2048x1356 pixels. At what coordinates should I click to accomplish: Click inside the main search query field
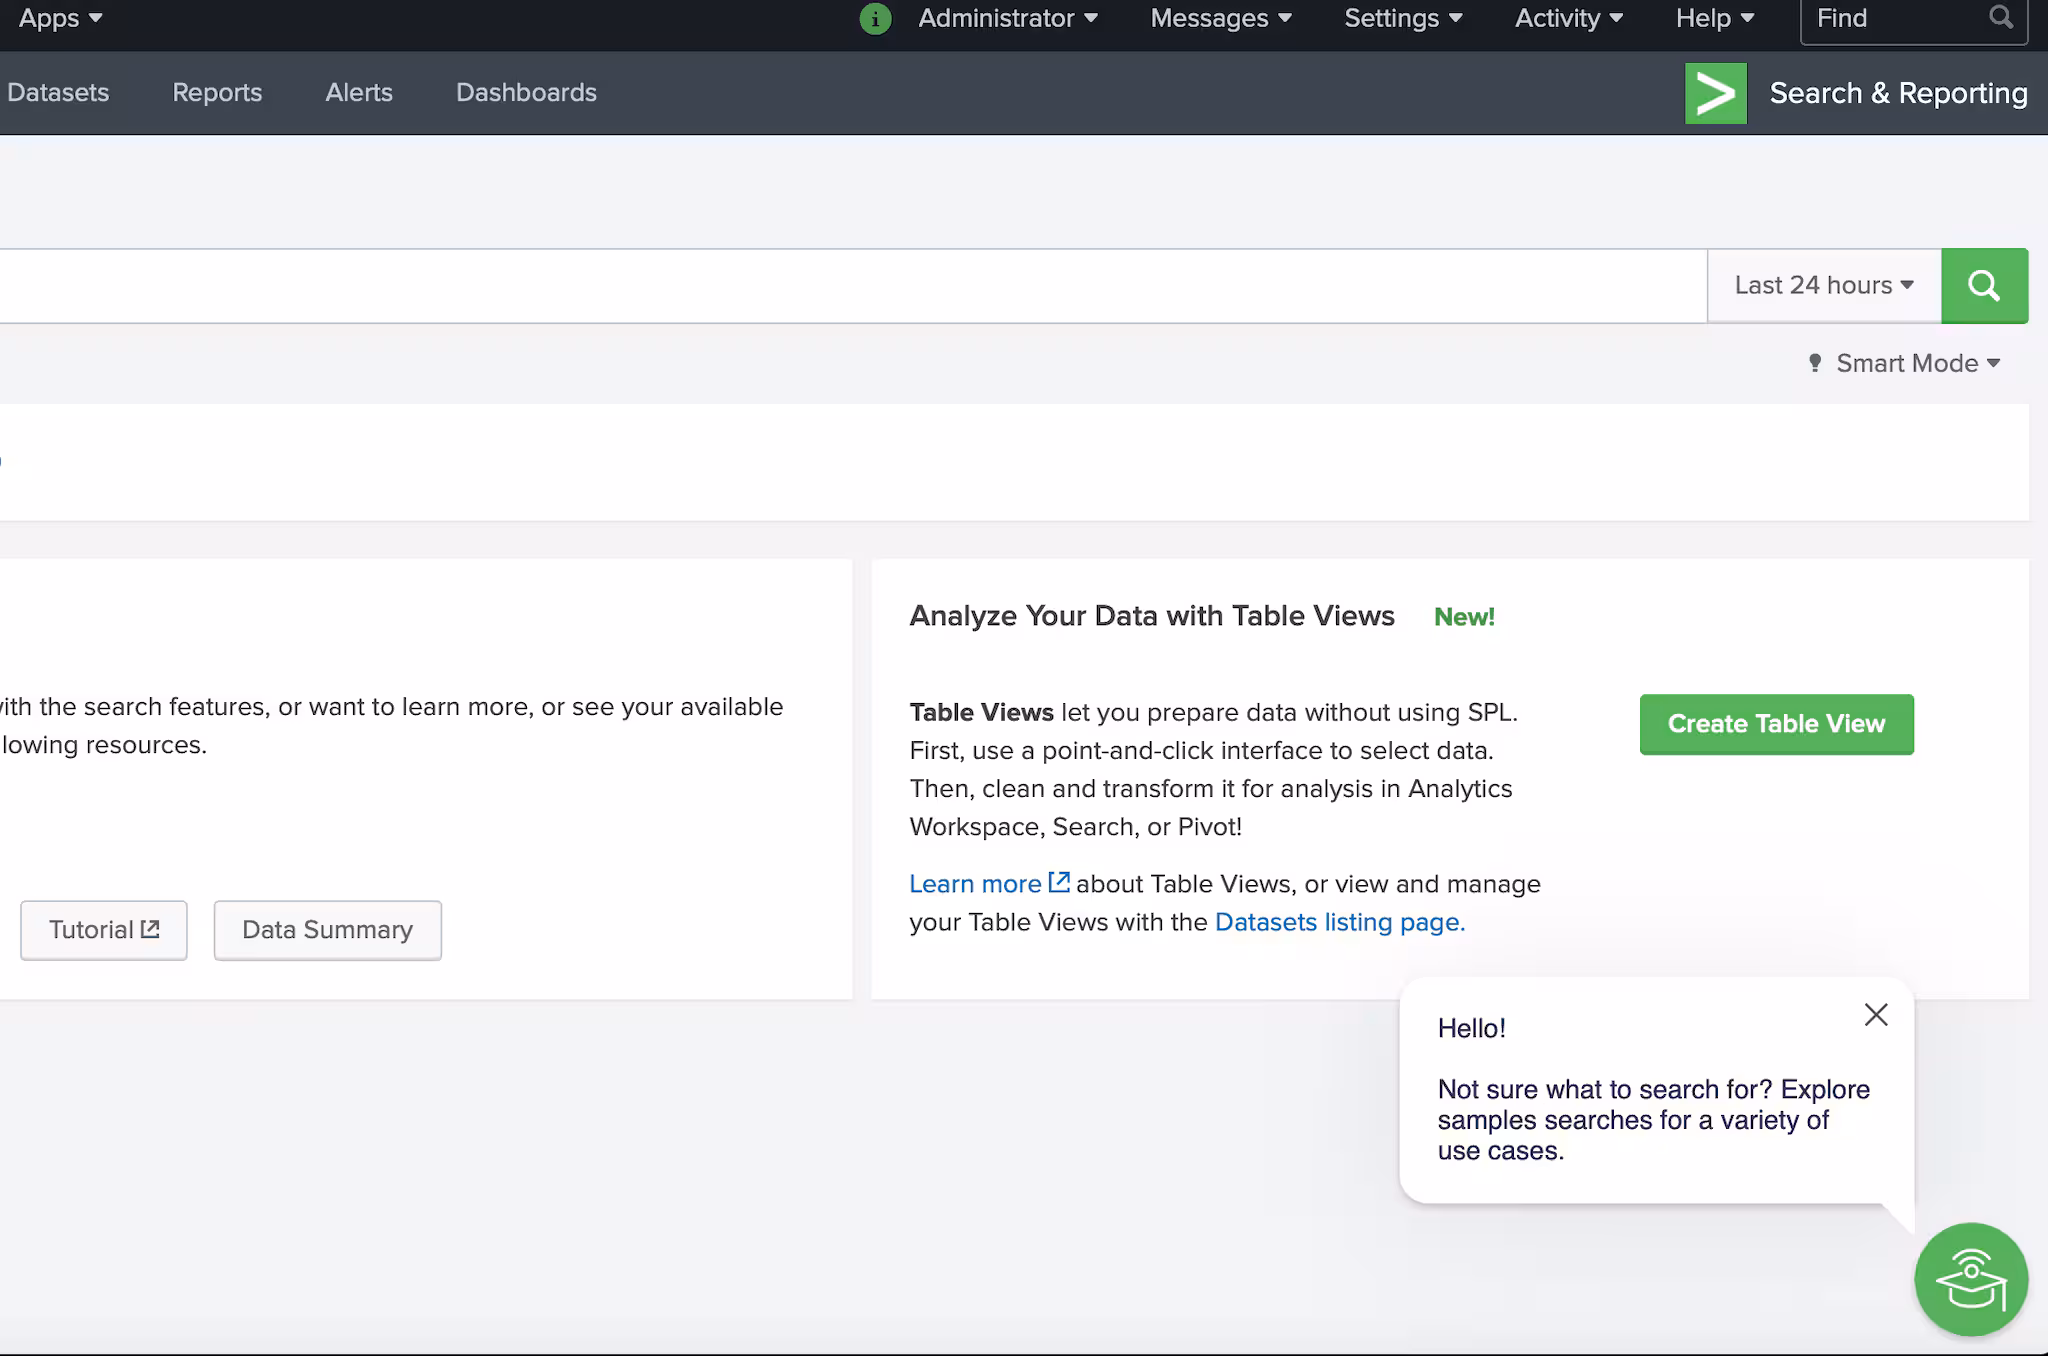[850, 286]
